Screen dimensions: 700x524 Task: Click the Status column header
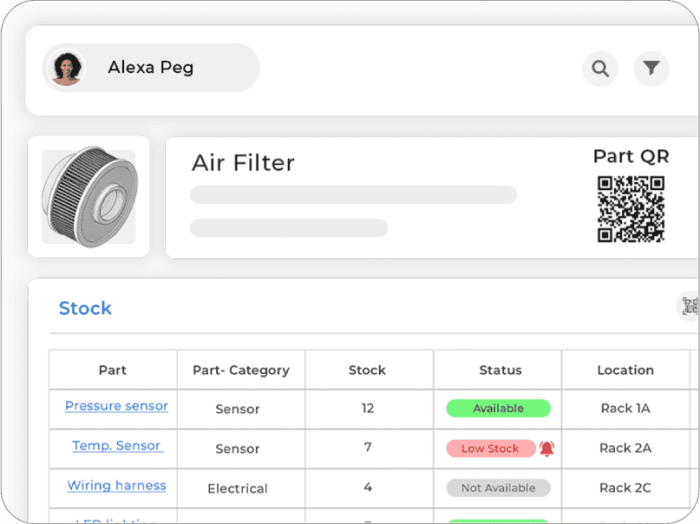tap(500, 370)
